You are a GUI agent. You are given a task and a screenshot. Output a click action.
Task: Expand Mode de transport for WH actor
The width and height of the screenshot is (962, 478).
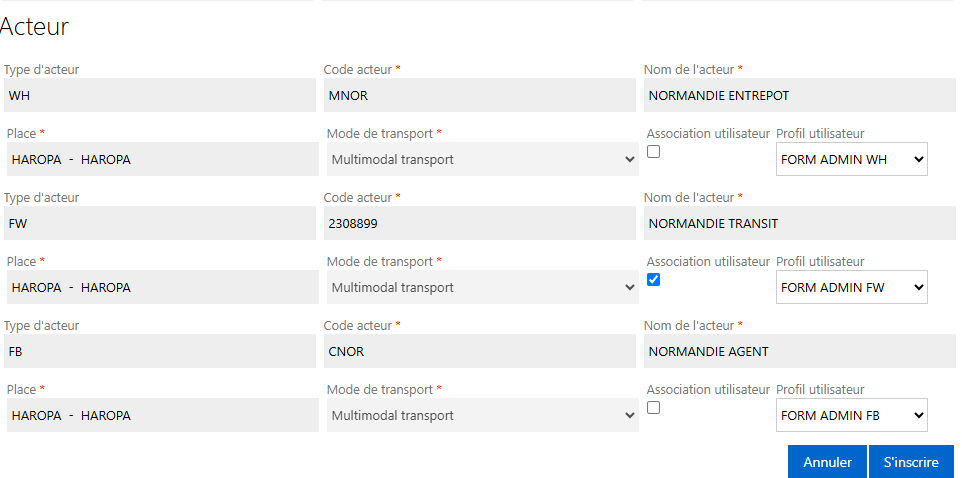(x=482, y=160)
